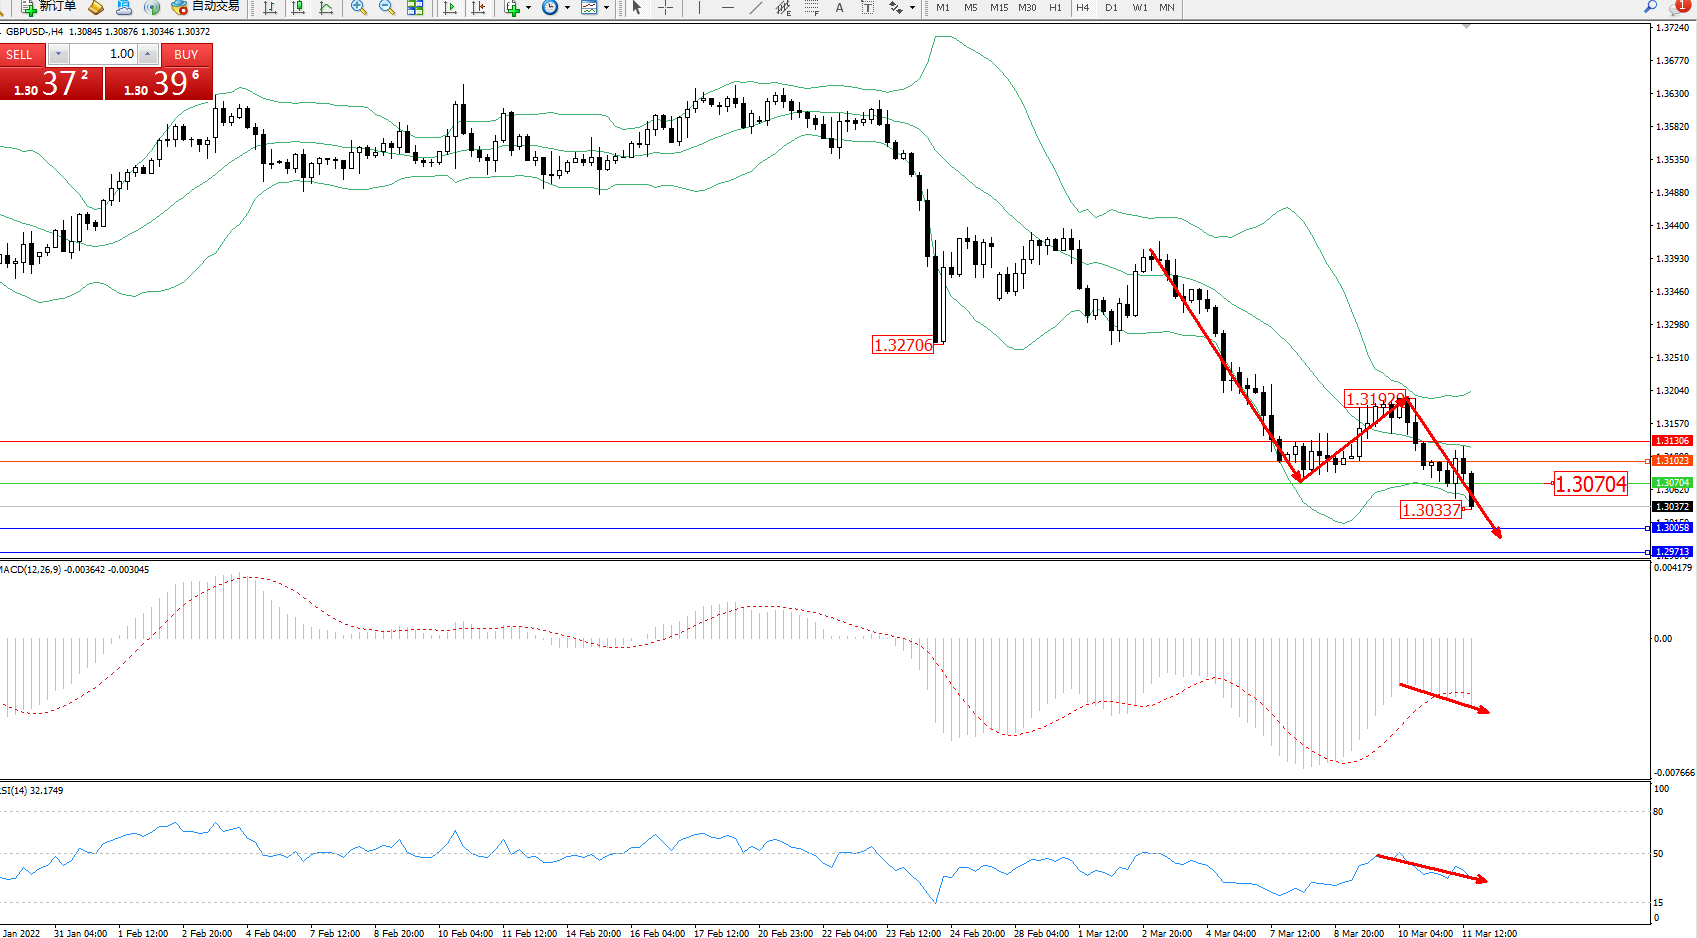Screen dimensions: 1697x938
Task: Switch timeframe to D1
Action: tap(1111, 8)
